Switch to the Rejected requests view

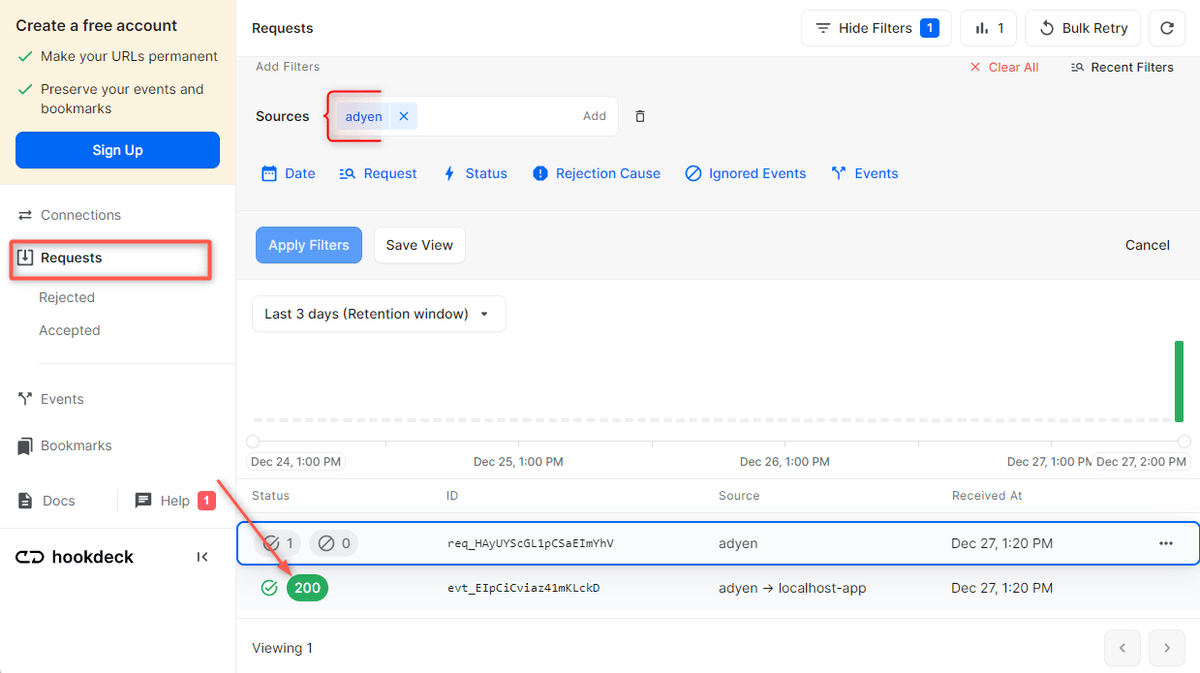(x=66, y=297)
